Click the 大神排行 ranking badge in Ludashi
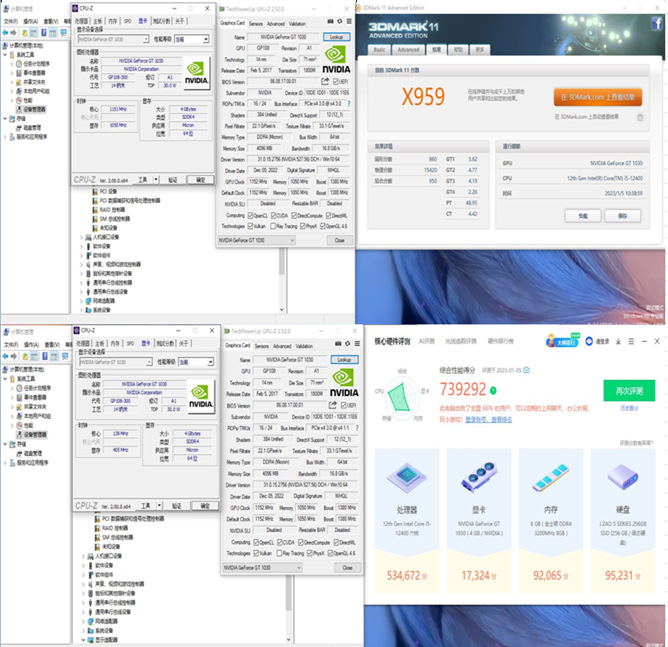Image resolution: width=668 pixels, height=647 pixels. tap(562, 341)
